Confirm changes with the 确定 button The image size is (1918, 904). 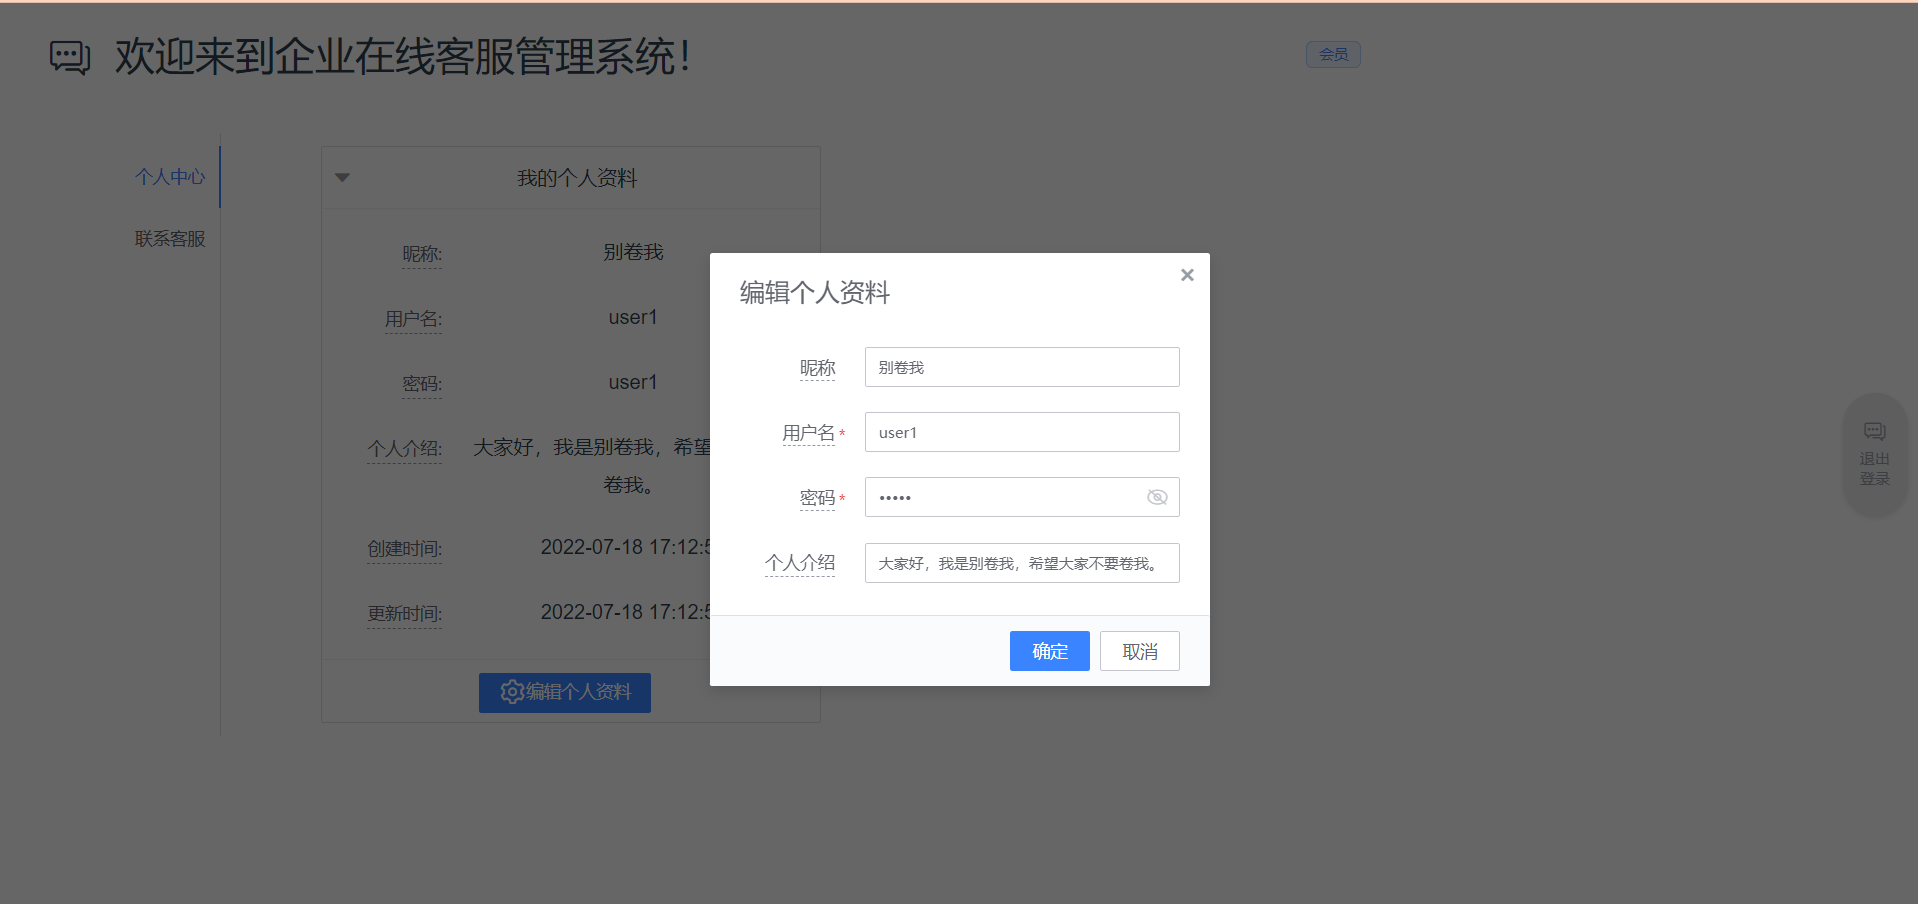tap(1049, 651)
